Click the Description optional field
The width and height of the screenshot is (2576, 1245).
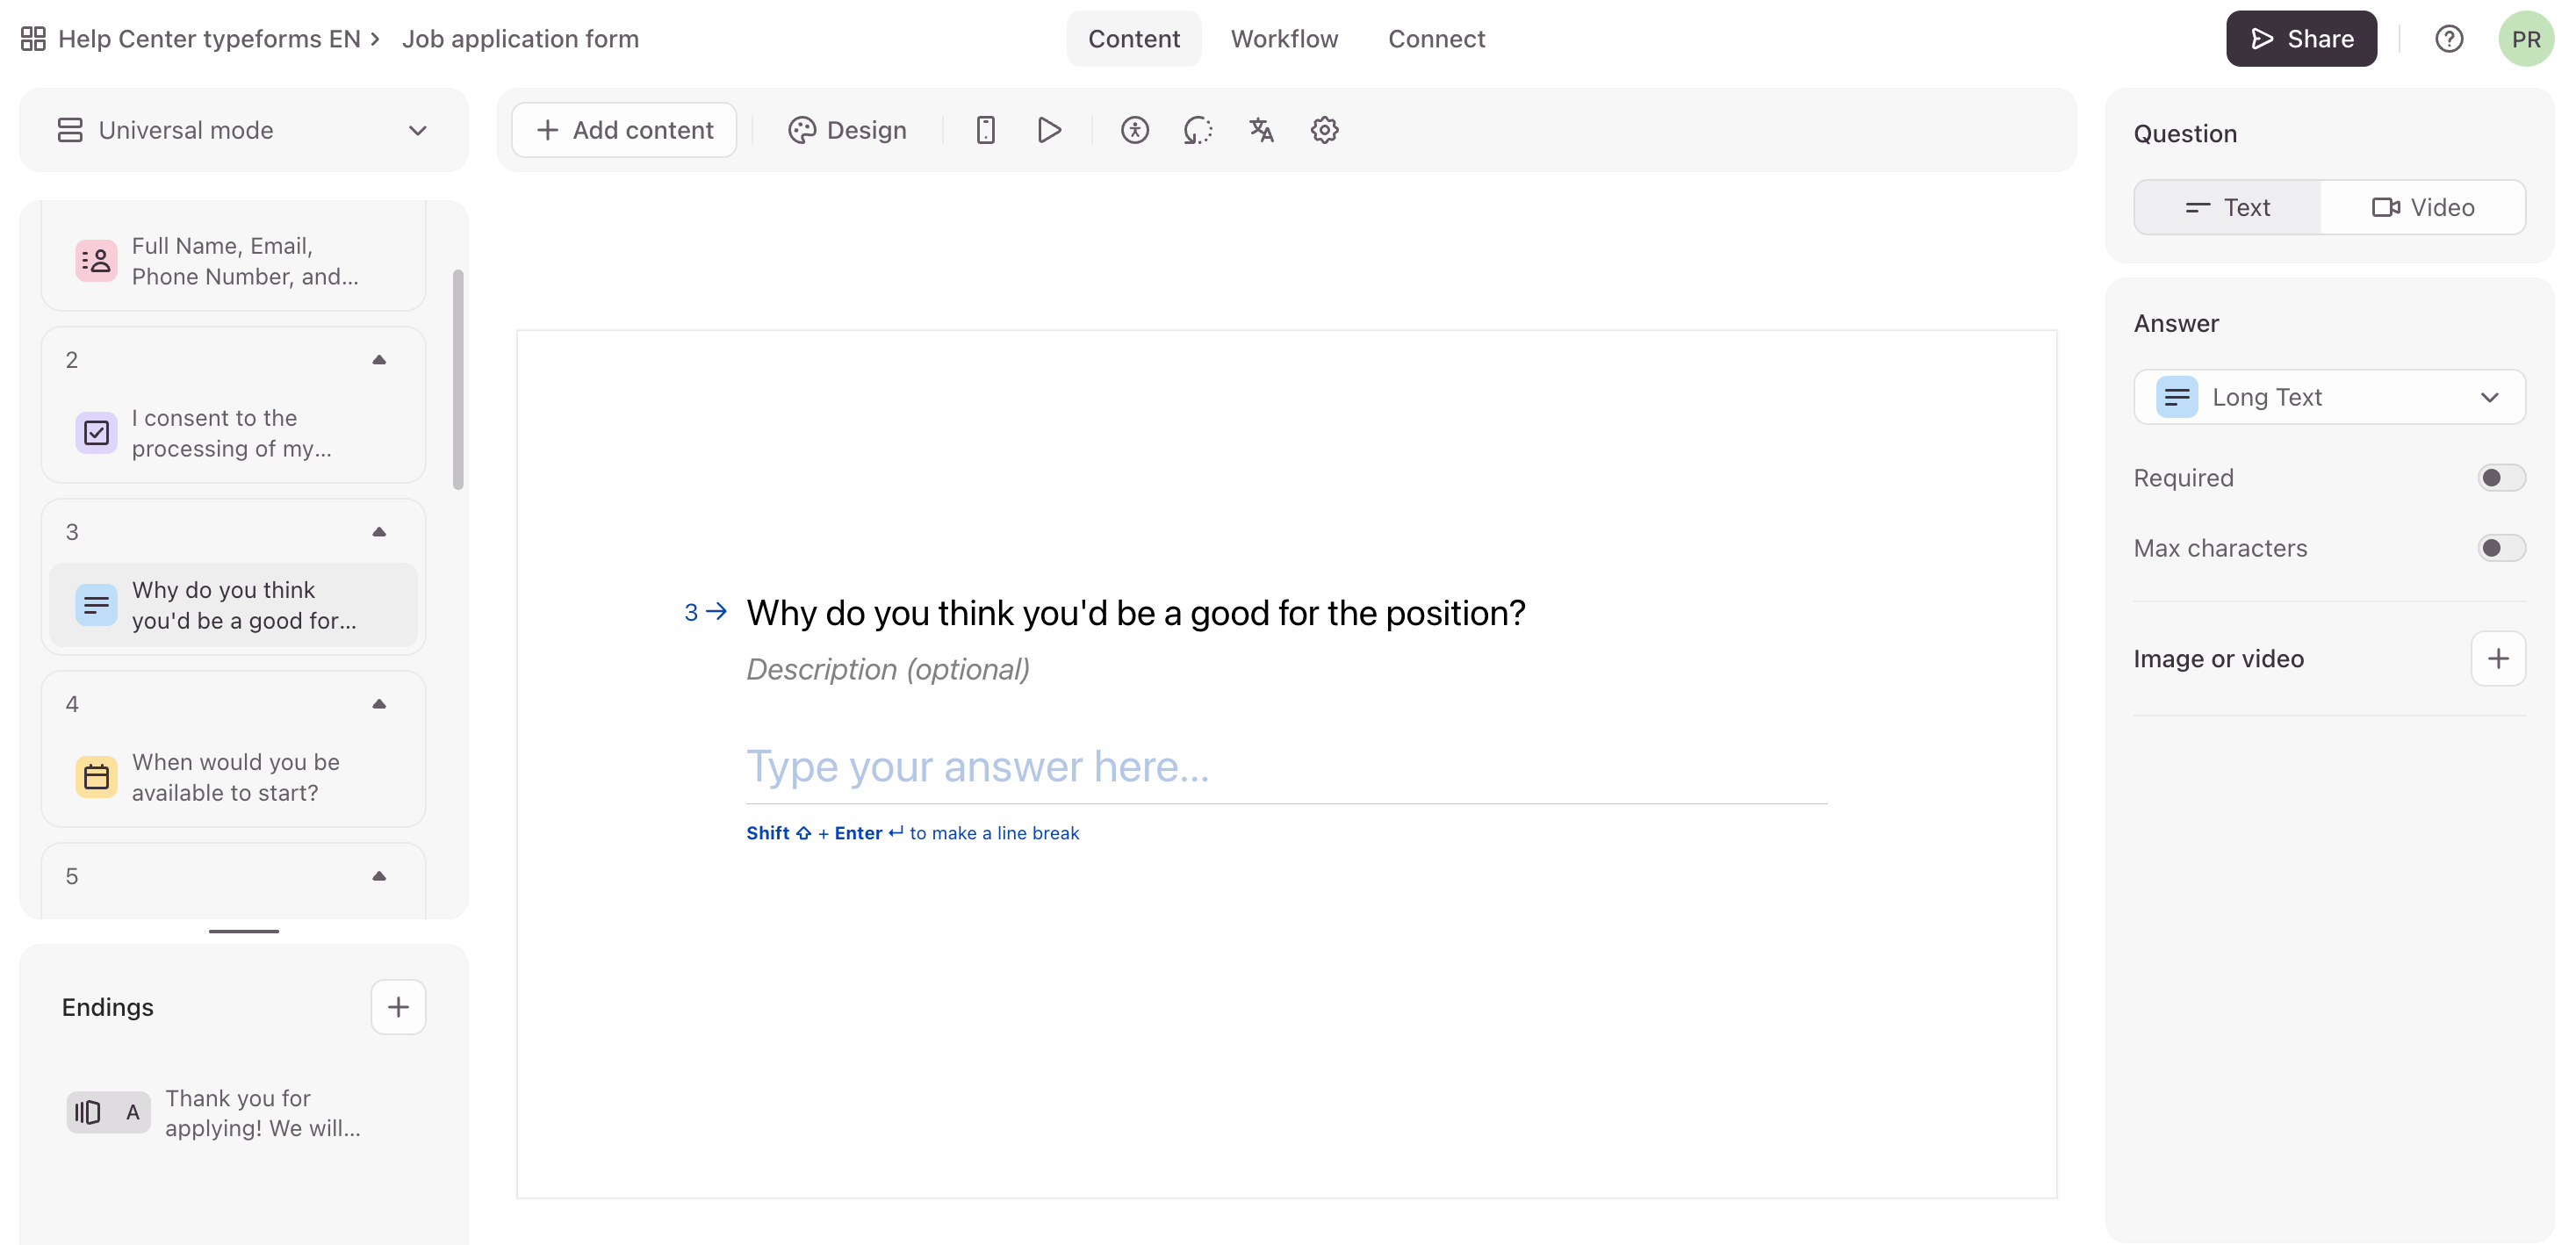tap(887, 669)
